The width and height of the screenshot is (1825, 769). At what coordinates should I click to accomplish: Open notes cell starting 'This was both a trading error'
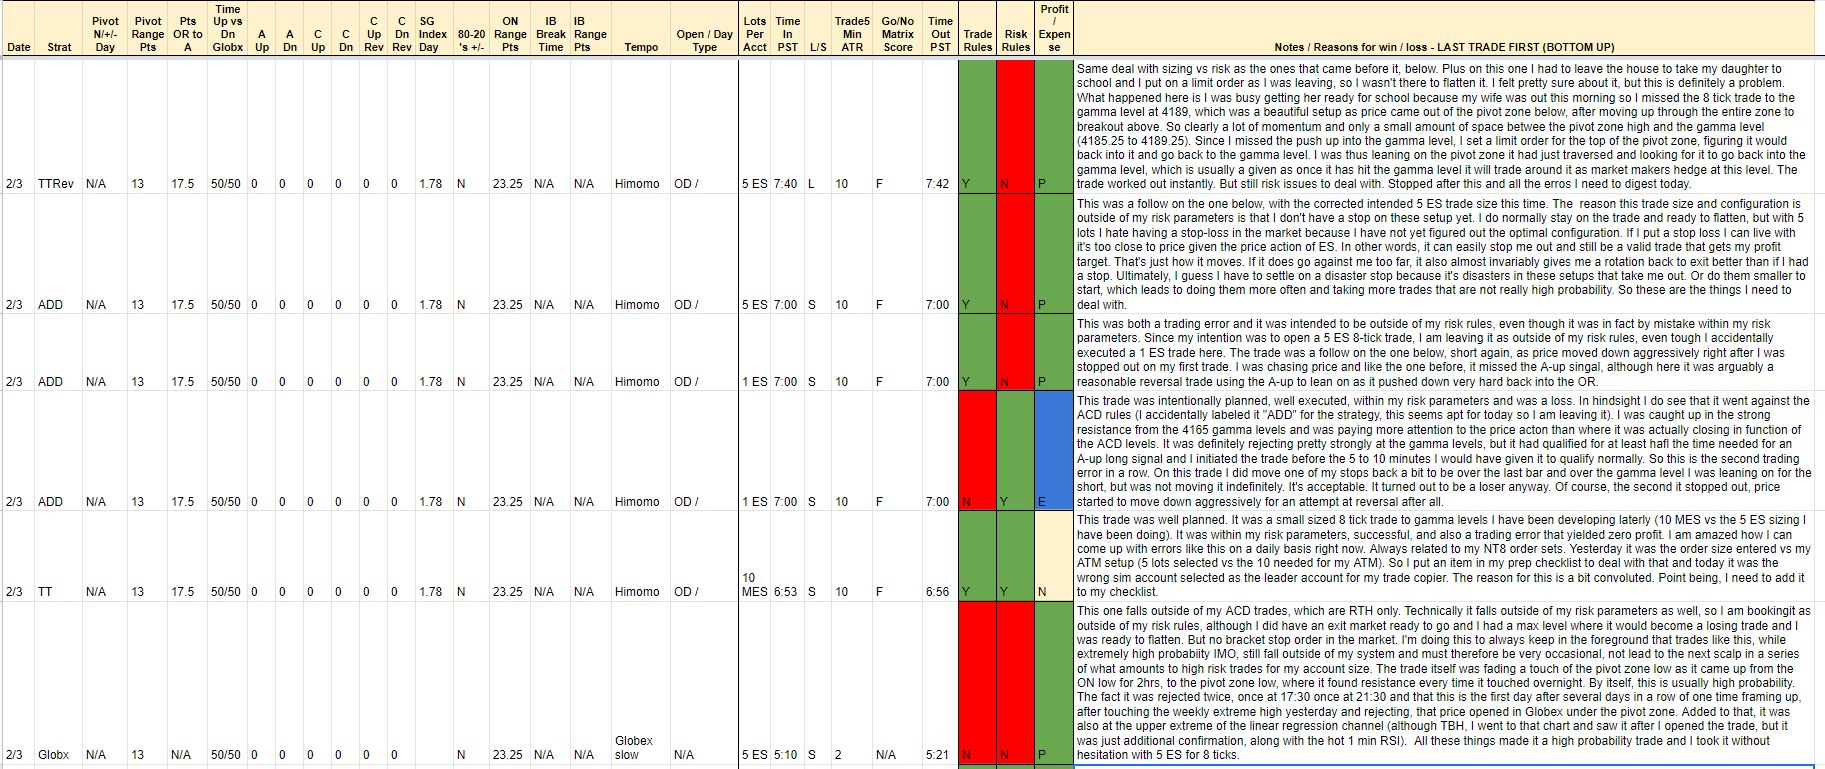click(1445, 353)
